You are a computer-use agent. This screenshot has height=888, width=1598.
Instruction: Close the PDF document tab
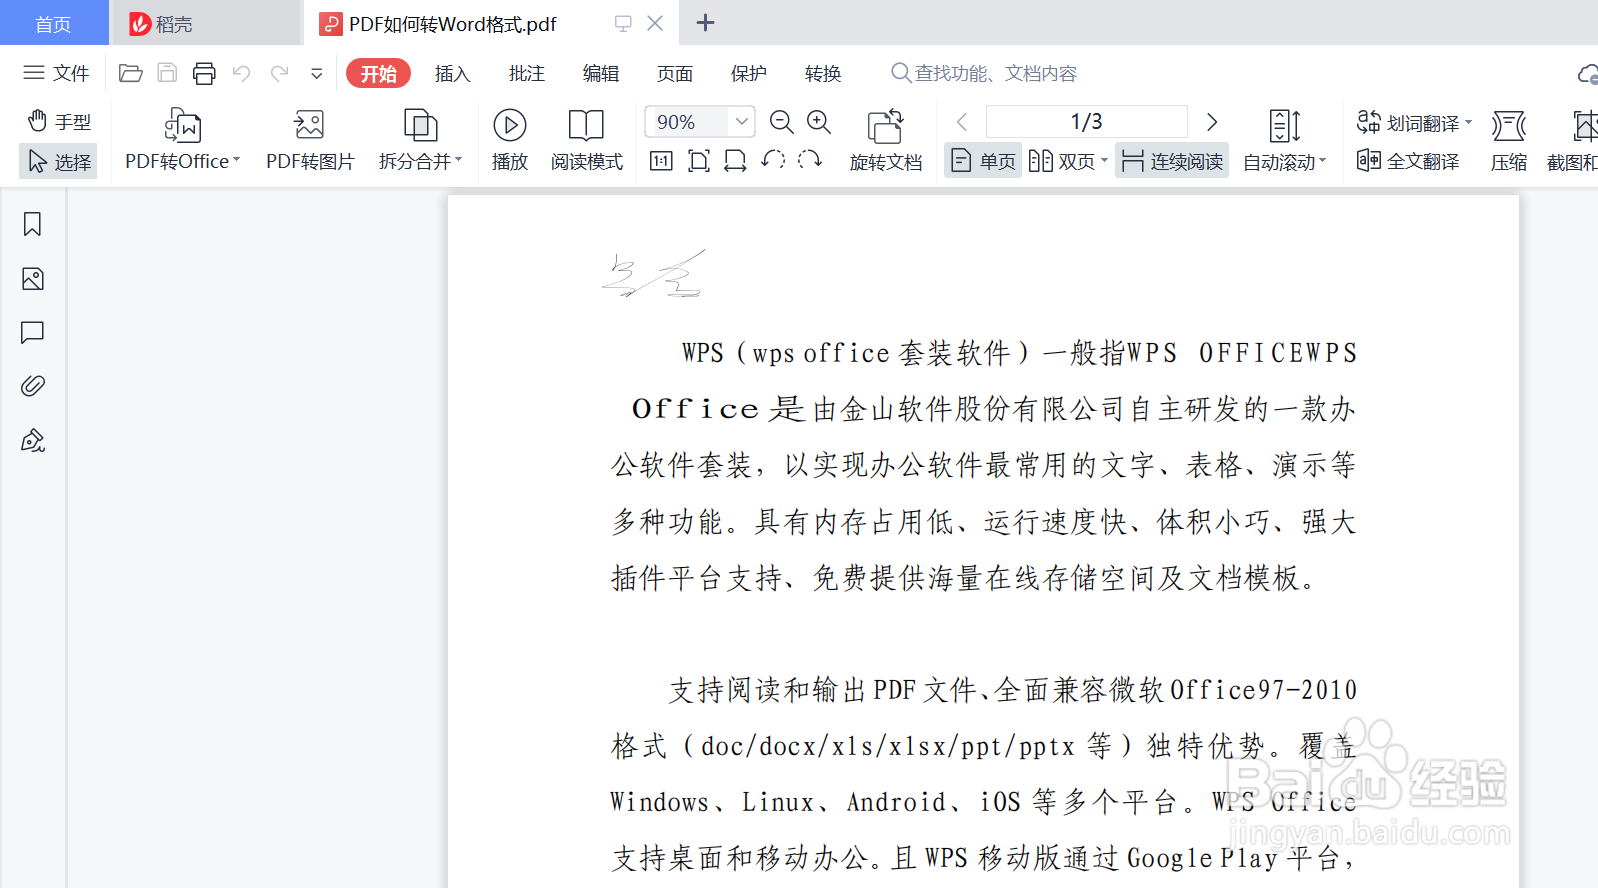(655, 23)
